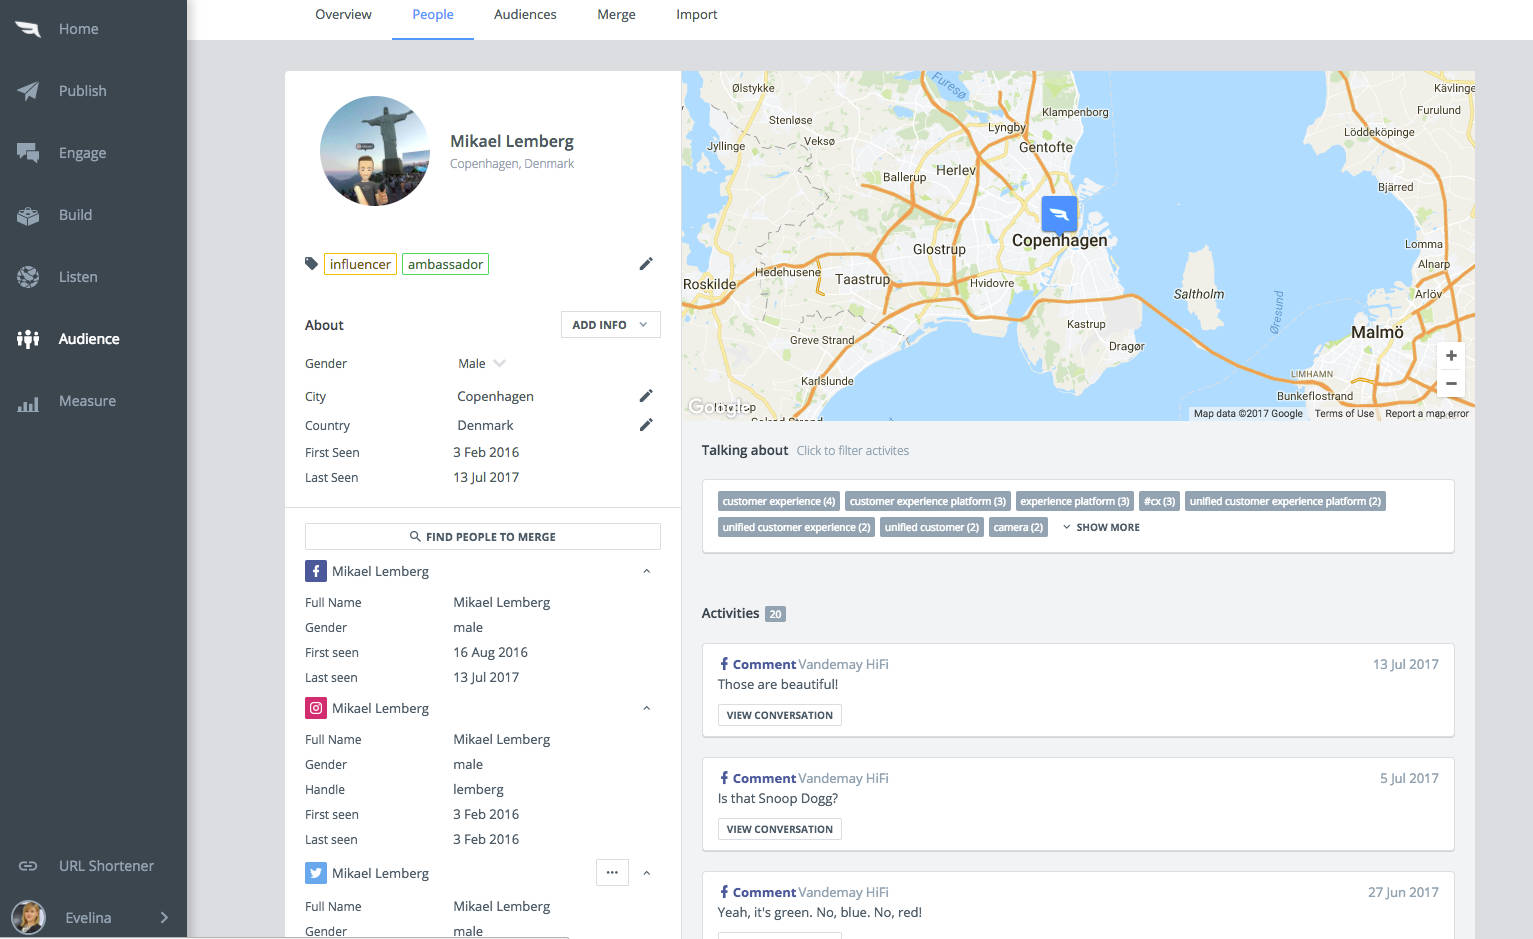Open the ADD INFO dropdown
Screen dimensions: 1533x939
click(x=610, y=324)
